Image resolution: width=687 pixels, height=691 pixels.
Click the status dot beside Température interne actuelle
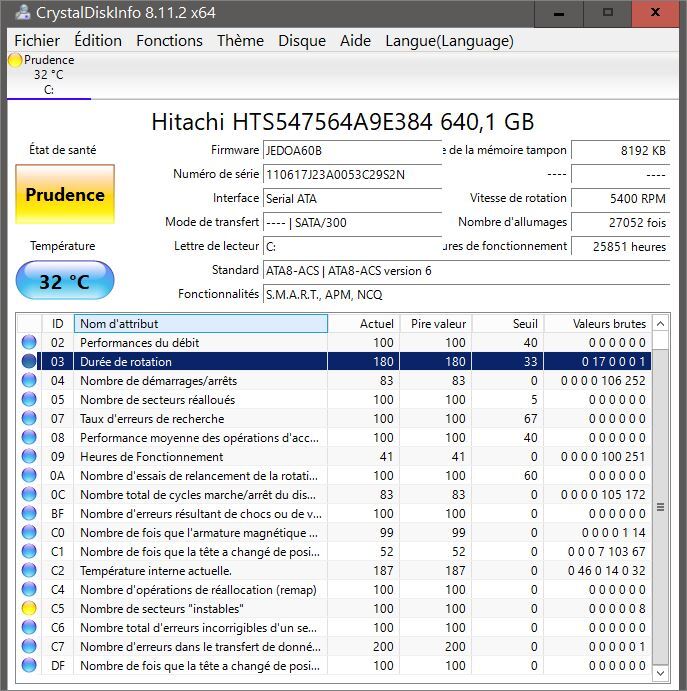29,570
